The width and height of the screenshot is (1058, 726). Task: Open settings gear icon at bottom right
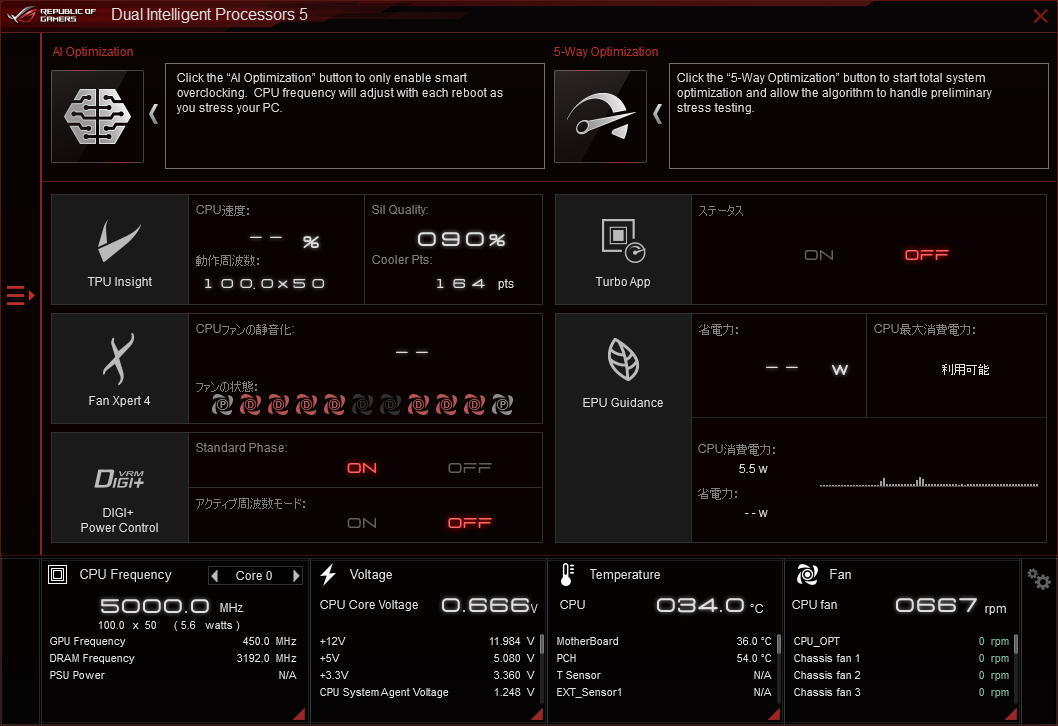point(1038,579)
